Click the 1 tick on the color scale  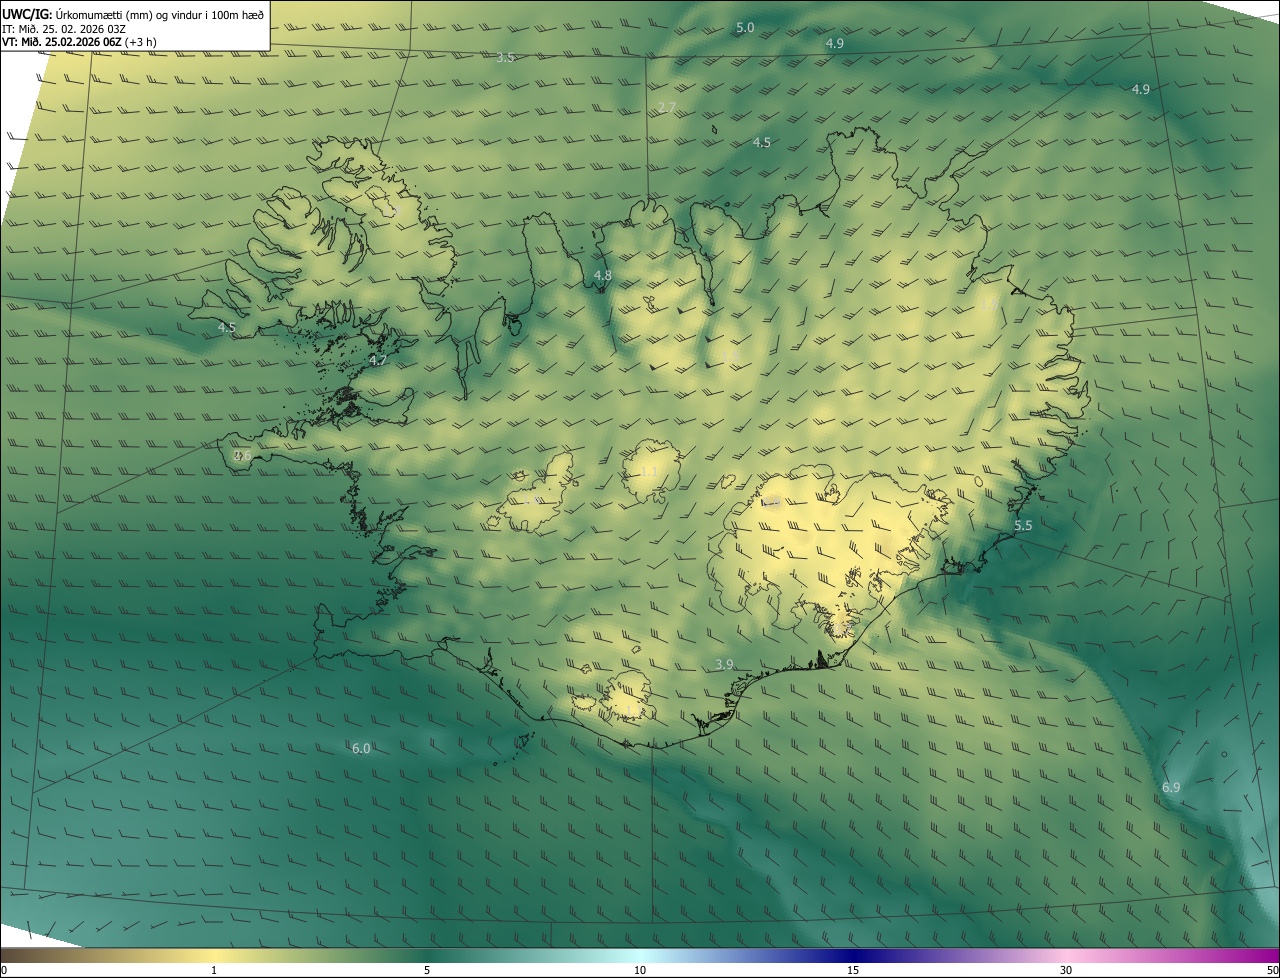pos(214,970)
